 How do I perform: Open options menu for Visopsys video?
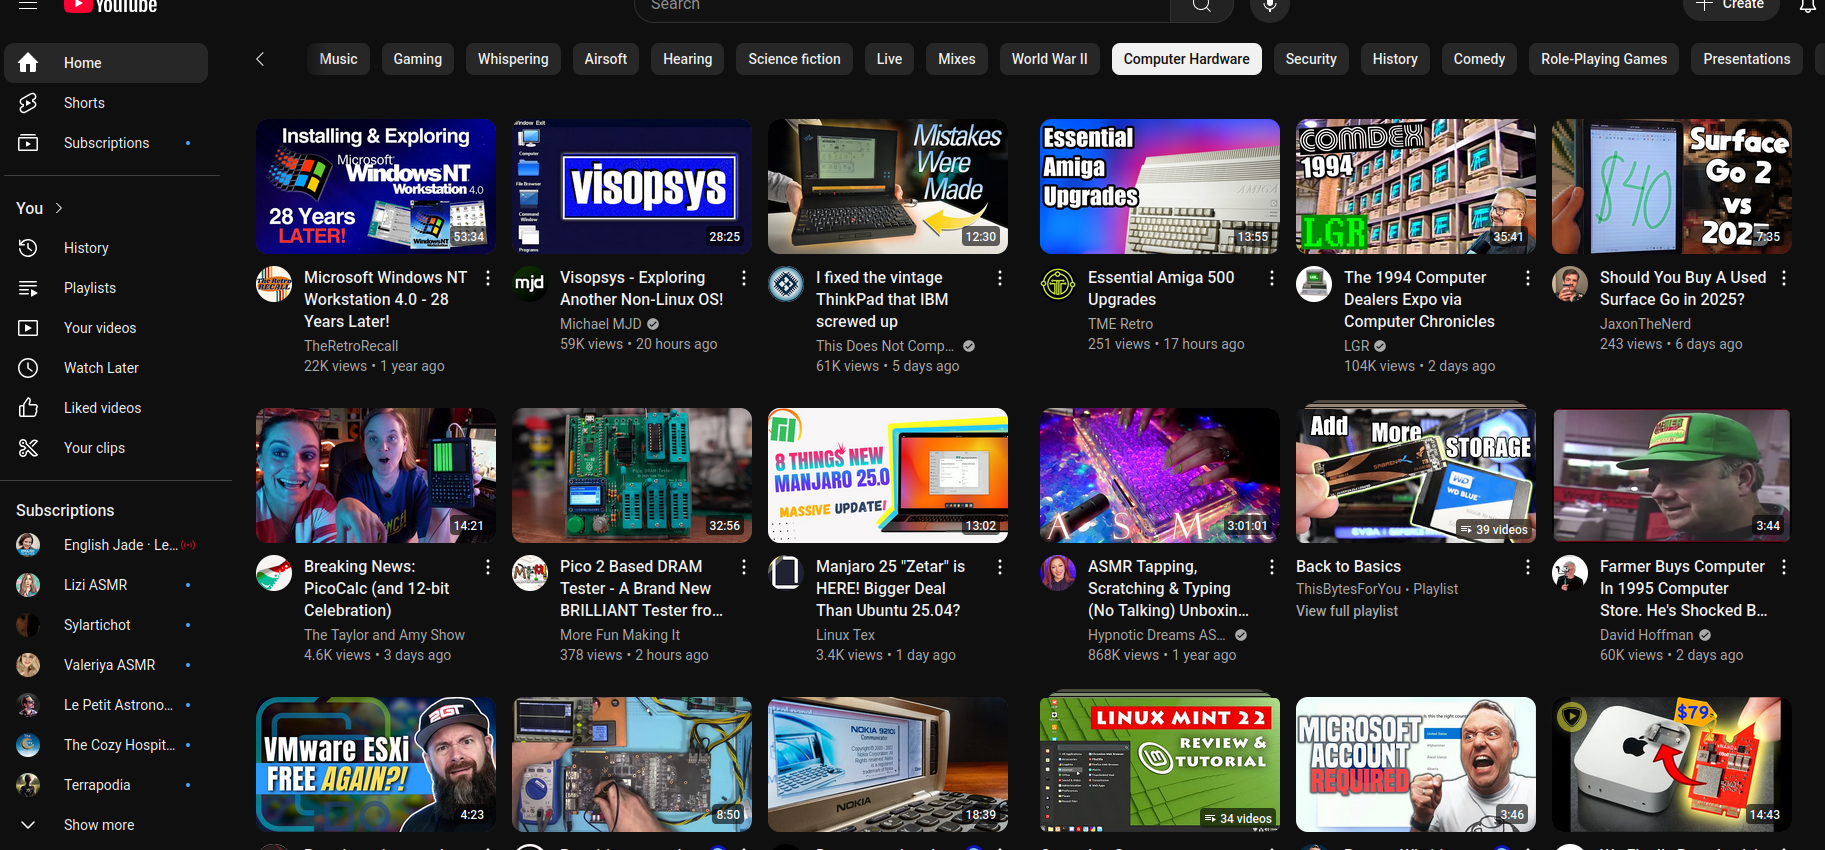(744, 278)
